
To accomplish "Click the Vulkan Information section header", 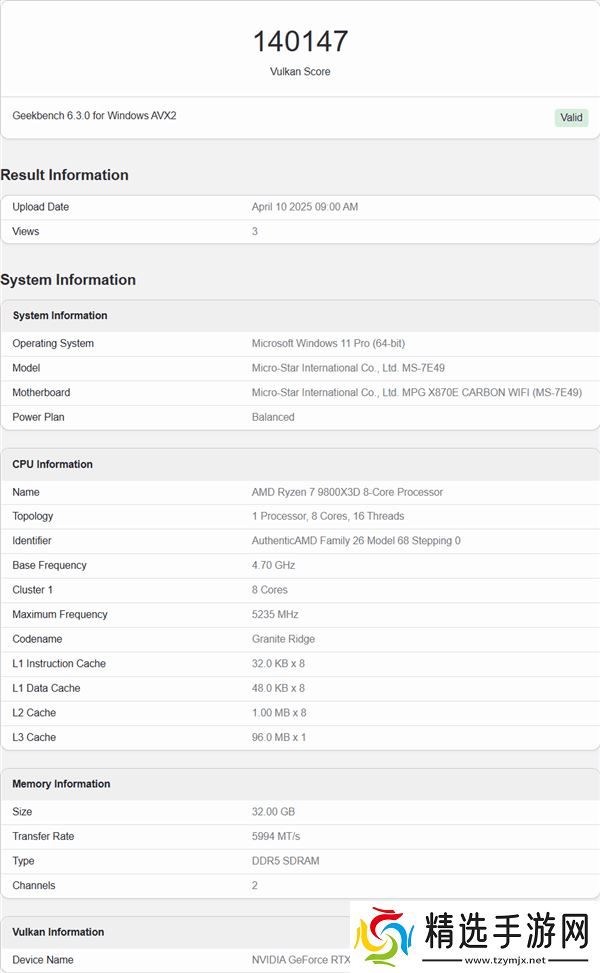I will 58,932.
